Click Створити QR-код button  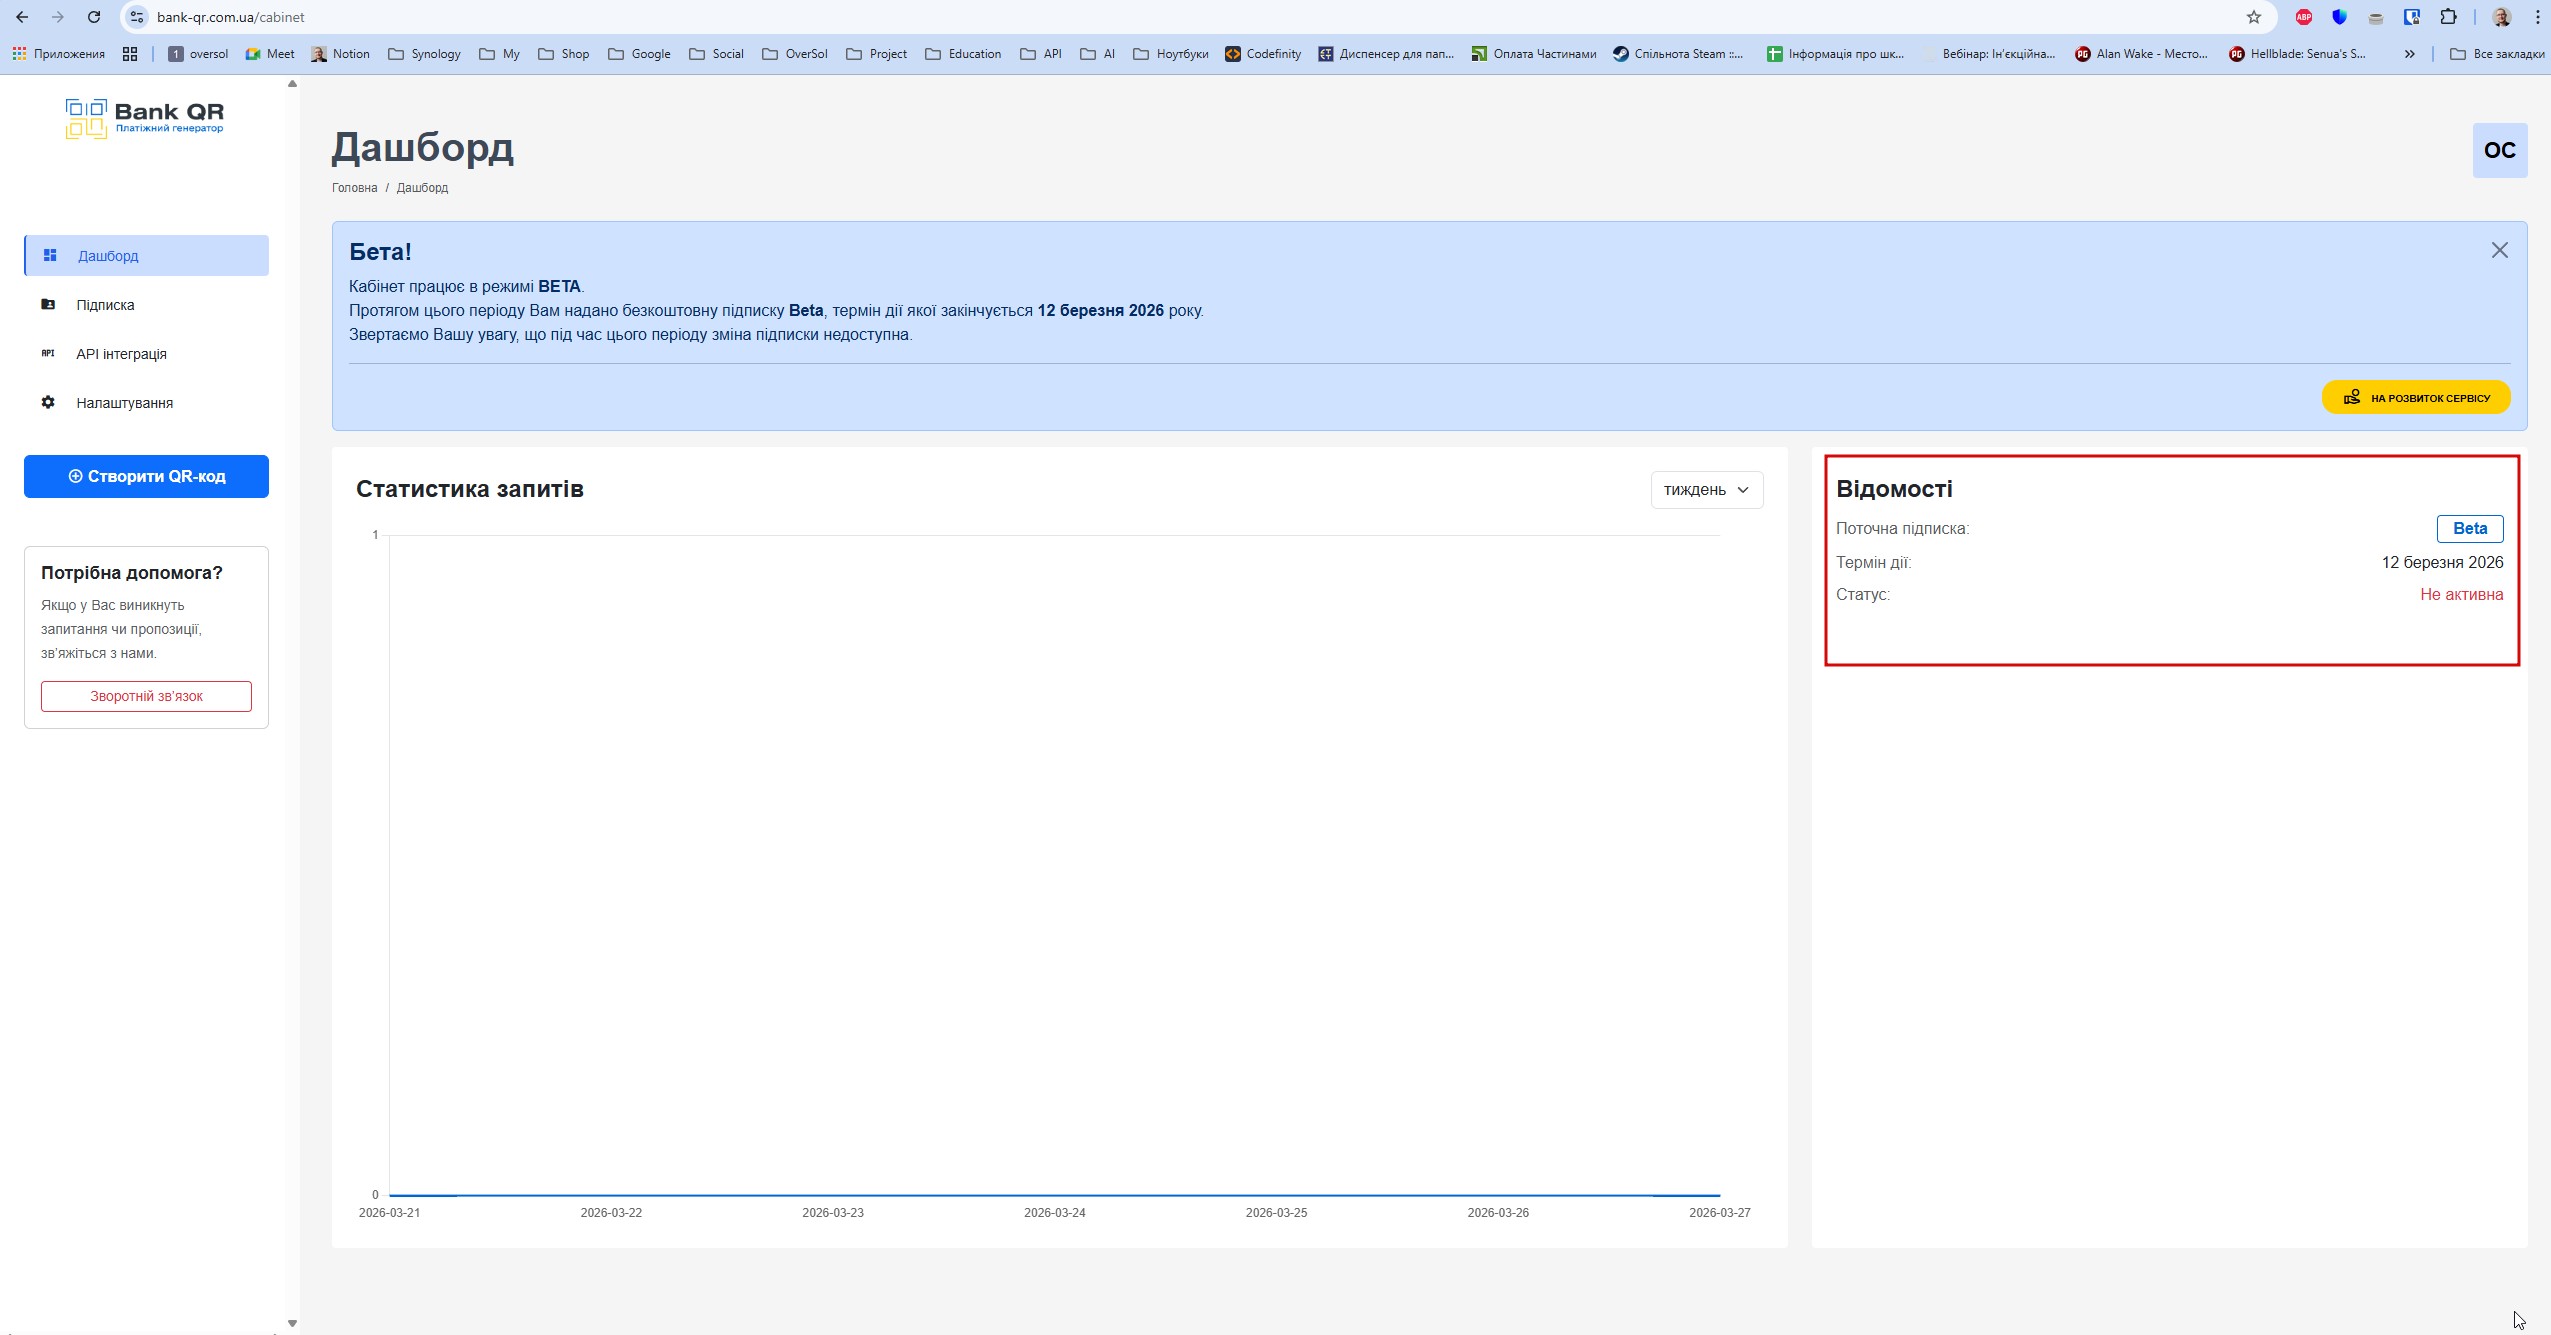click(146, 476)
